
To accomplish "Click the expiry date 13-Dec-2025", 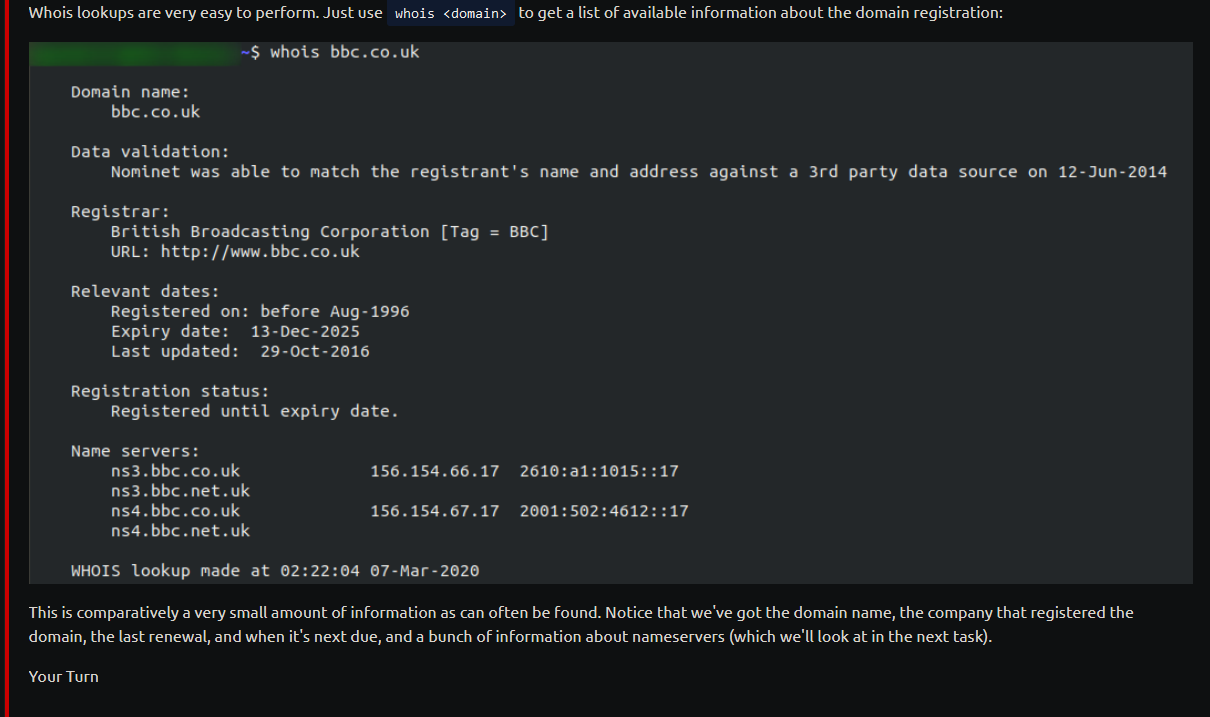I will (x=305, y=331).
